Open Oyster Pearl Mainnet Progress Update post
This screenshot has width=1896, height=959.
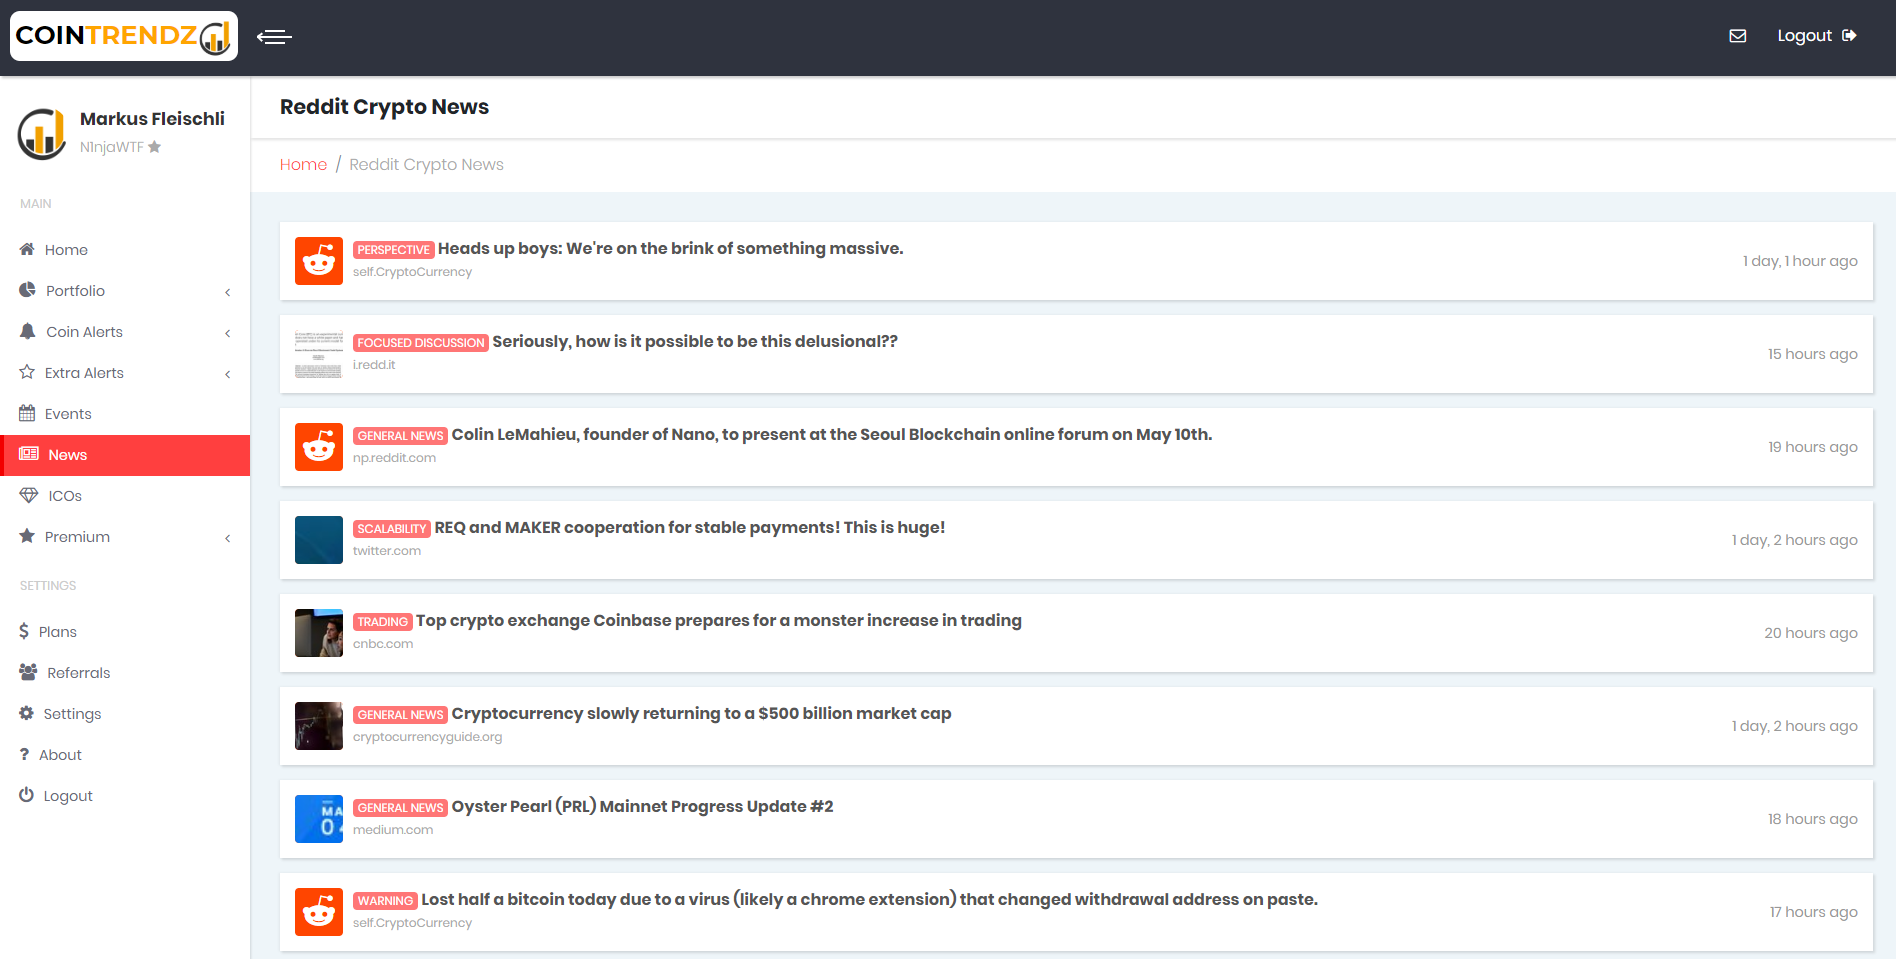[642, 806]
